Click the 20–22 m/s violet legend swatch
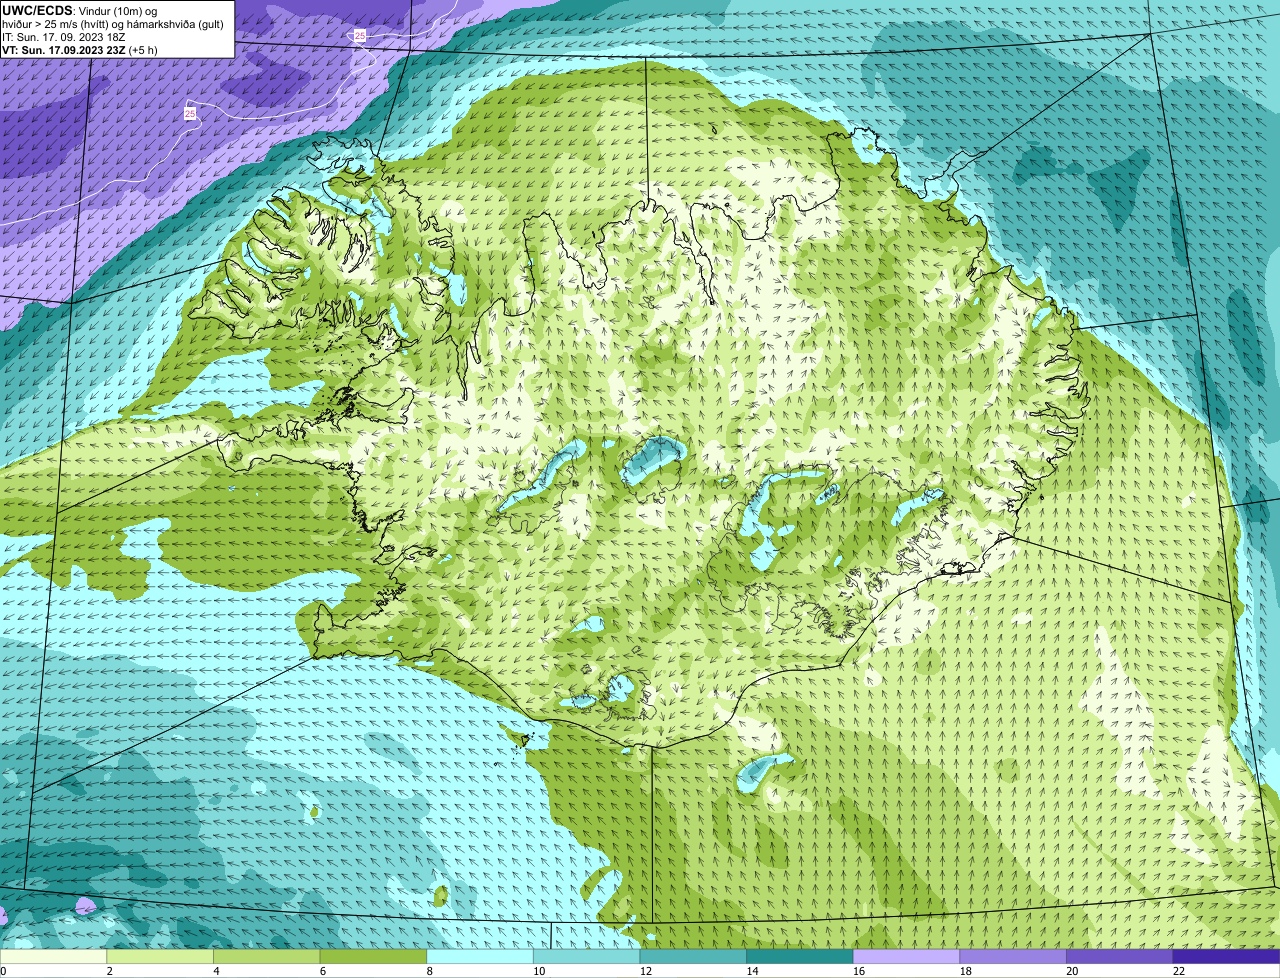1280x978 pixels. [1120, 956]
